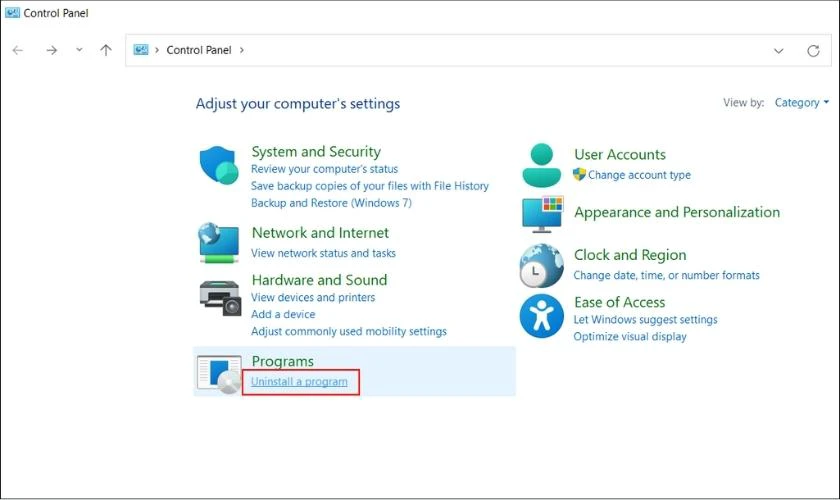
Task: Open Save backup copies with File History
Action: pos(370,186)
